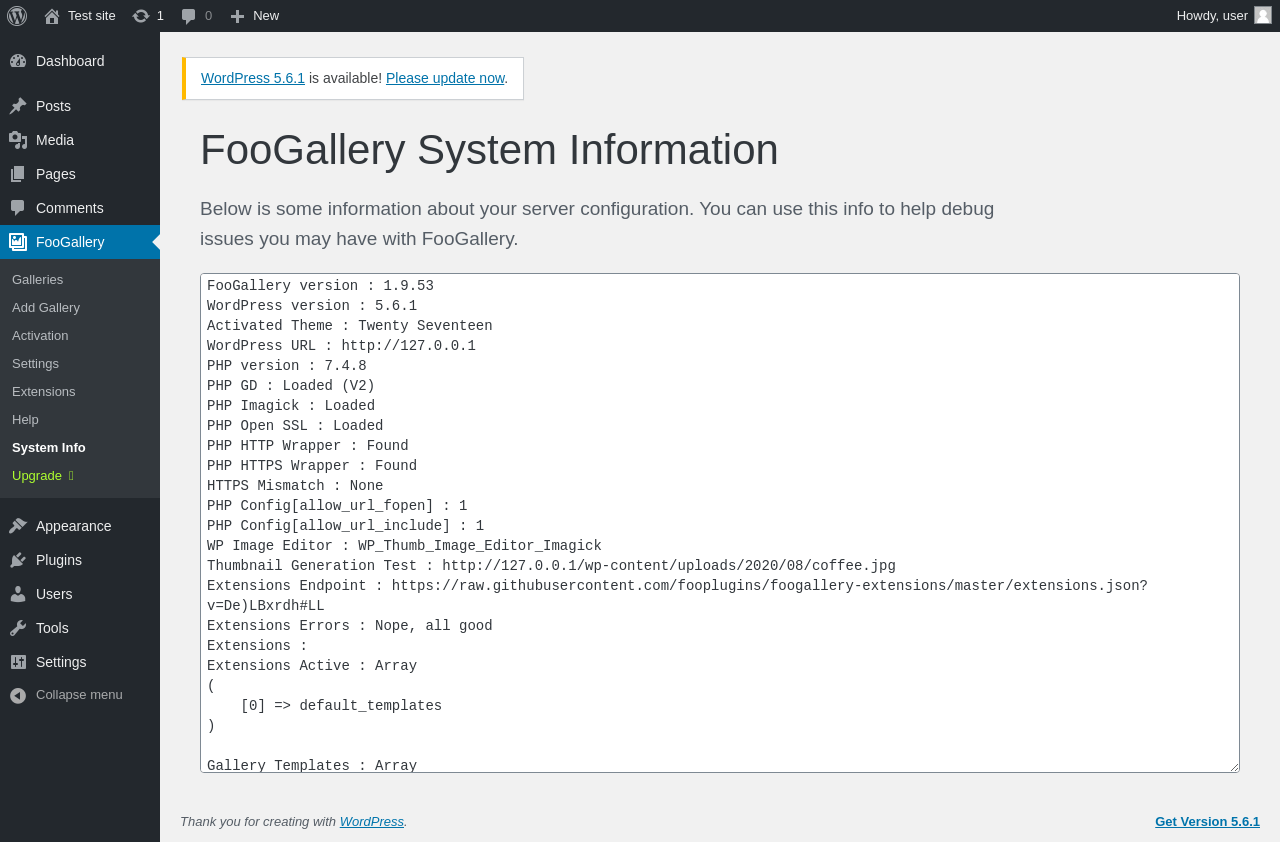Click the home icon beside Test site

click(52, 16)
